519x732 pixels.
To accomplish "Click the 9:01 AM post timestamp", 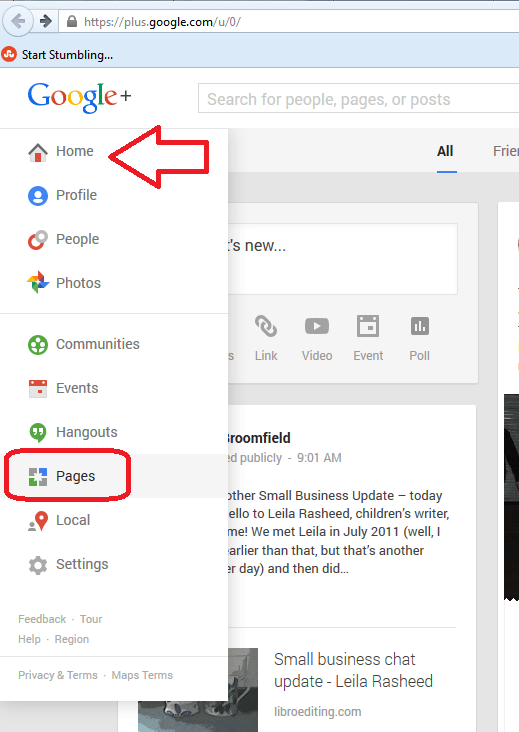I will pos(319,458).
